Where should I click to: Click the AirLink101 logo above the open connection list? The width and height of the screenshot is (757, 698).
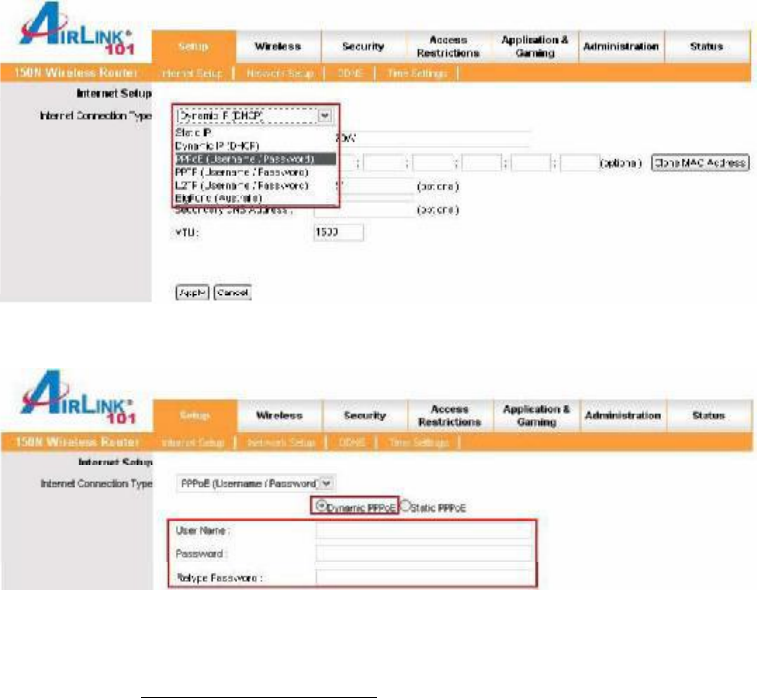77,29
